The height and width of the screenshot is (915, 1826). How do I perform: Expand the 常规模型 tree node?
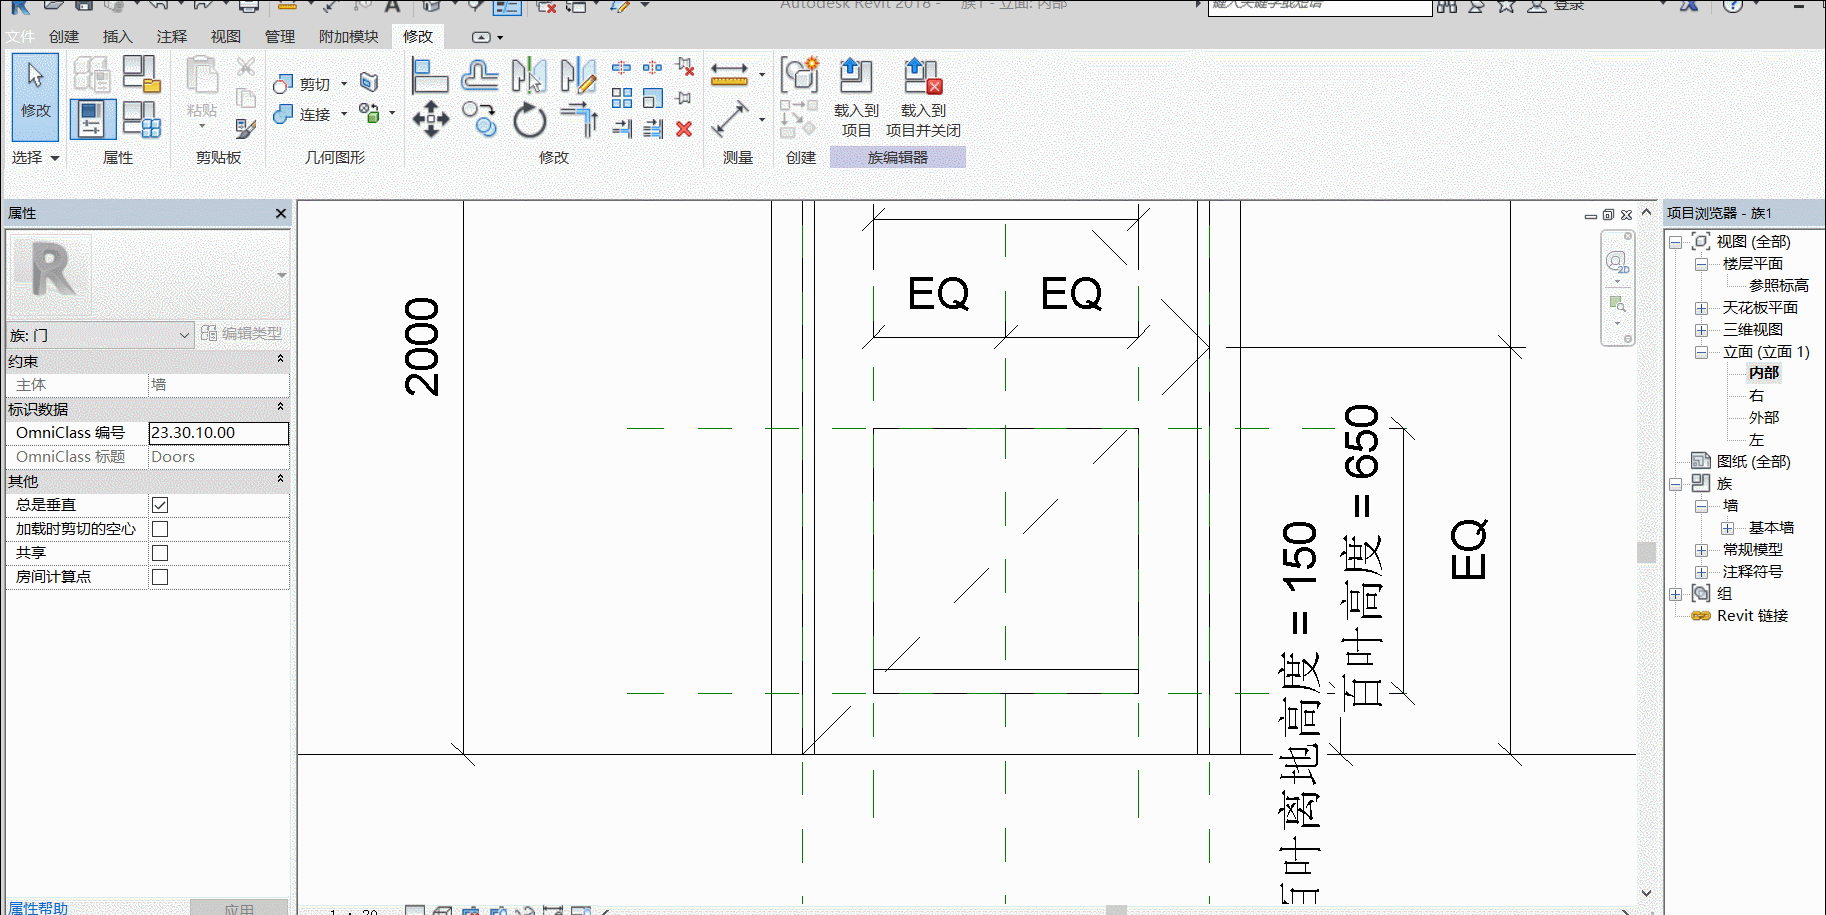pos(1701,550)
